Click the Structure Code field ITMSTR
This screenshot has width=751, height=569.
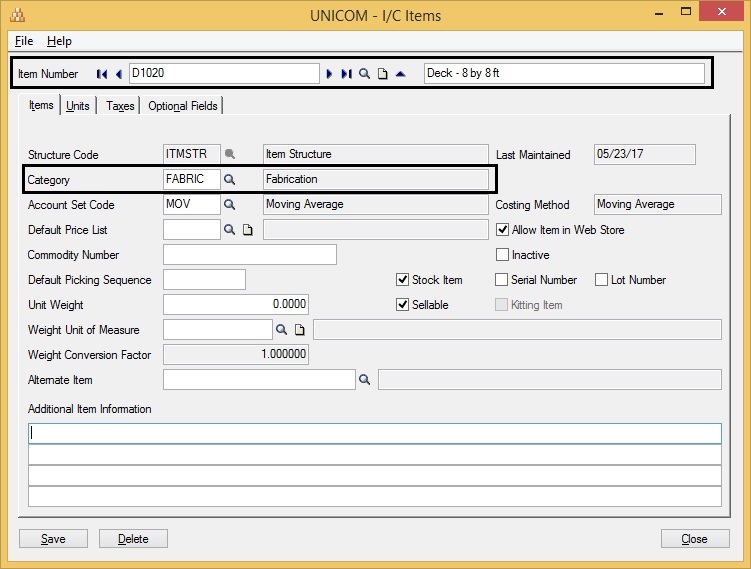pyautogui.click(x=192, y=154)
